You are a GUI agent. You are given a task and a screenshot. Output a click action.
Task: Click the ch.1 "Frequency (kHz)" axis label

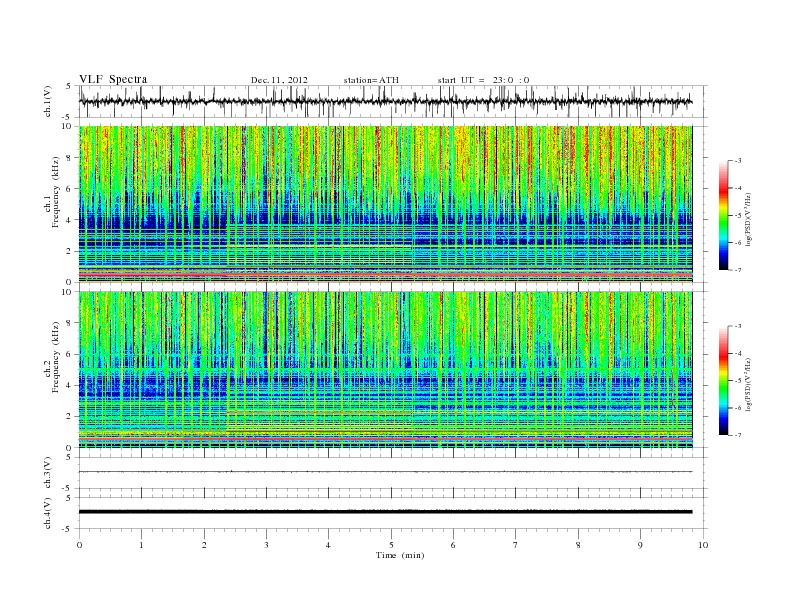tap(55, 192)
